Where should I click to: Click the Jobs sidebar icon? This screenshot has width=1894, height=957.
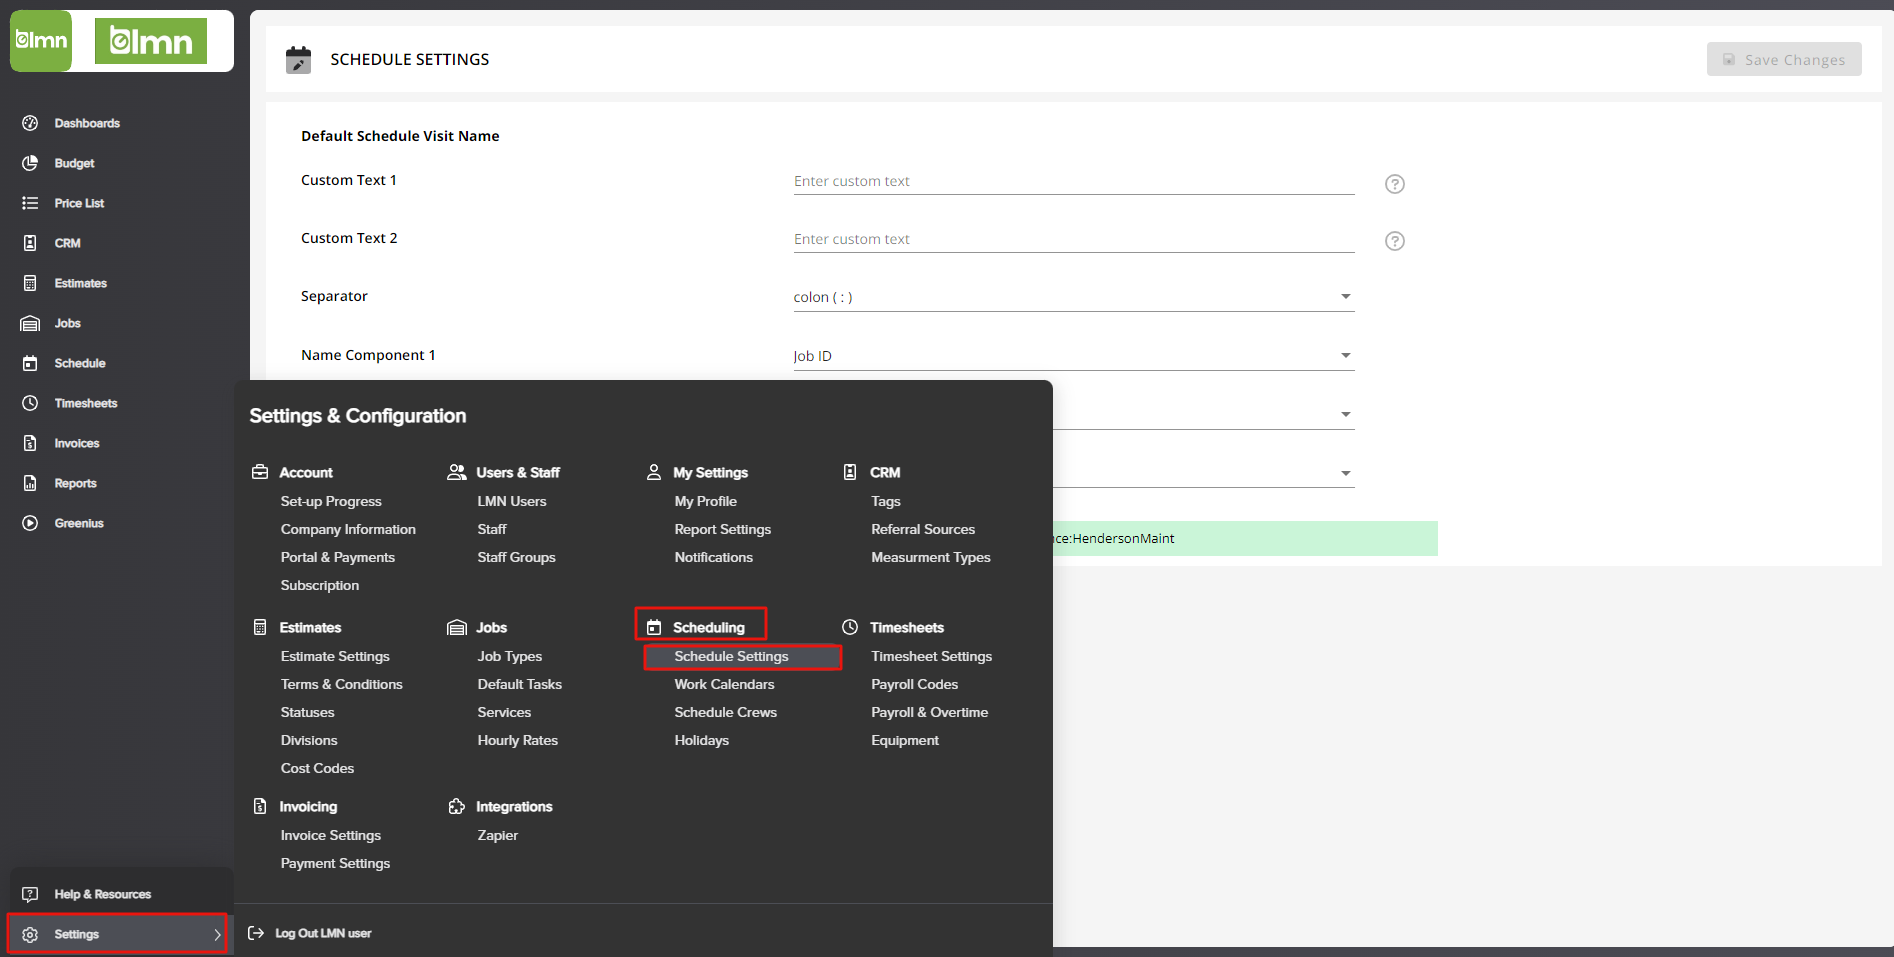[x=30, y=323]
